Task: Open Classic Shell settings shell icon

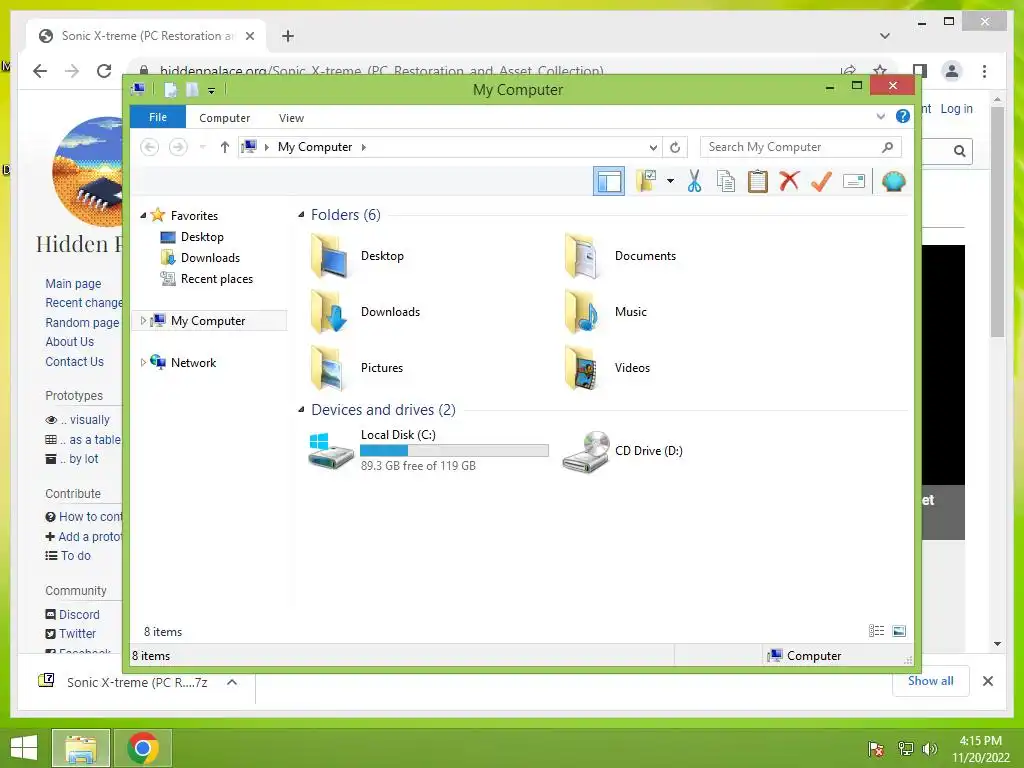Action: coord(893,181)
